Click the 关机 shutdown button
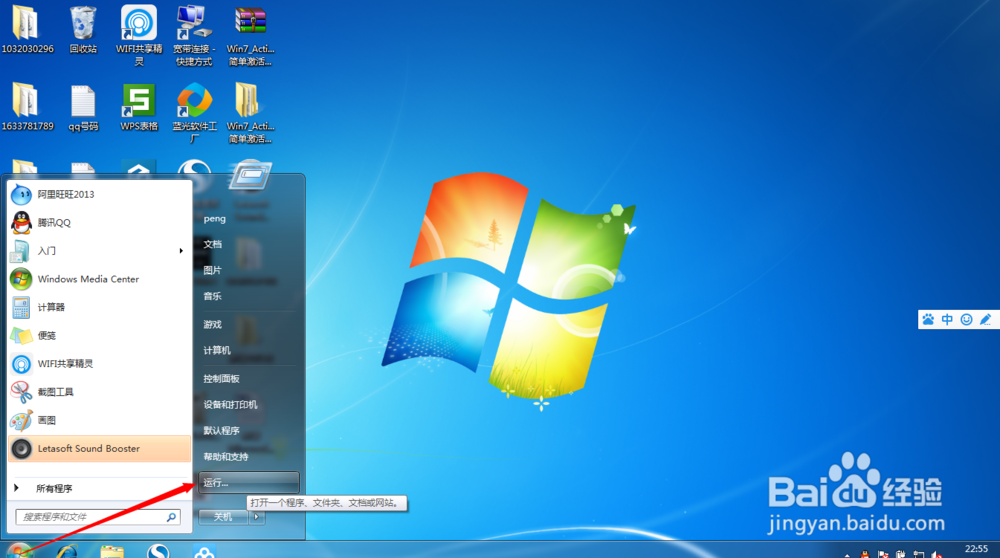Image resolution: width=1000 pixels, height=558 pixels. [223, 517]
